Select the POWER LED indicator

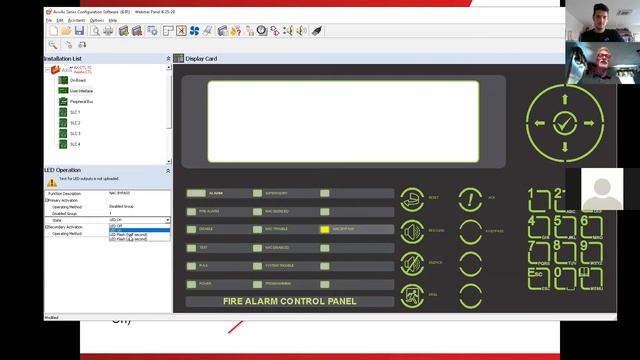(x=191, y=284)
